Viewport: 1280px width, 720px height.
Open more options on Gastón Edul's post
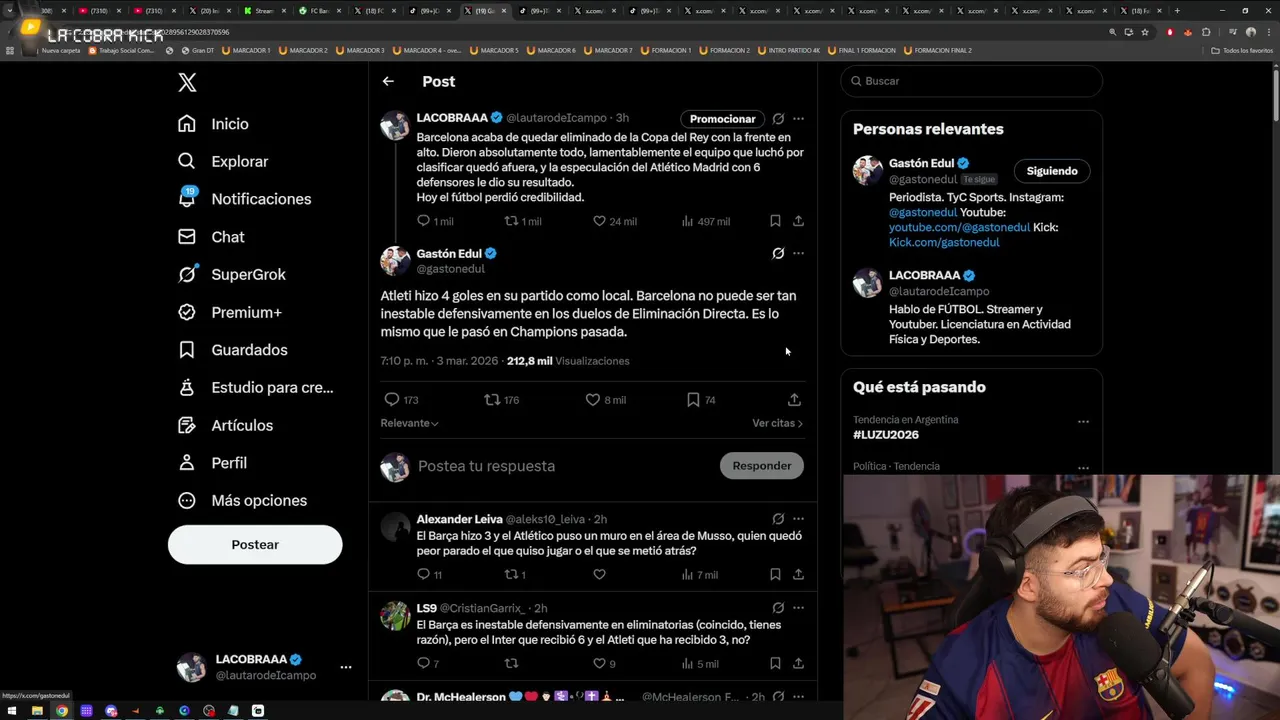point(798,253)
